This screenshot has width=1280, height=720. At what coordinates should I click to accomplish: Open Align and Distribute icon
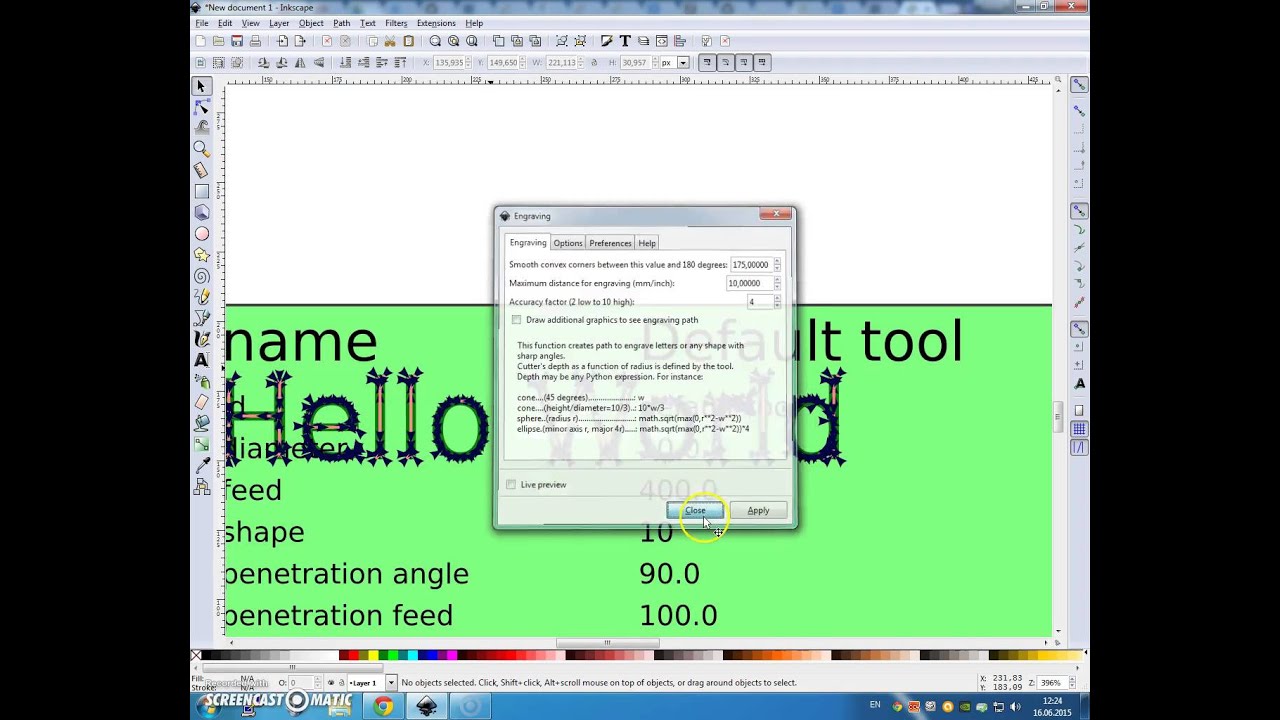(x=680, y=41)
